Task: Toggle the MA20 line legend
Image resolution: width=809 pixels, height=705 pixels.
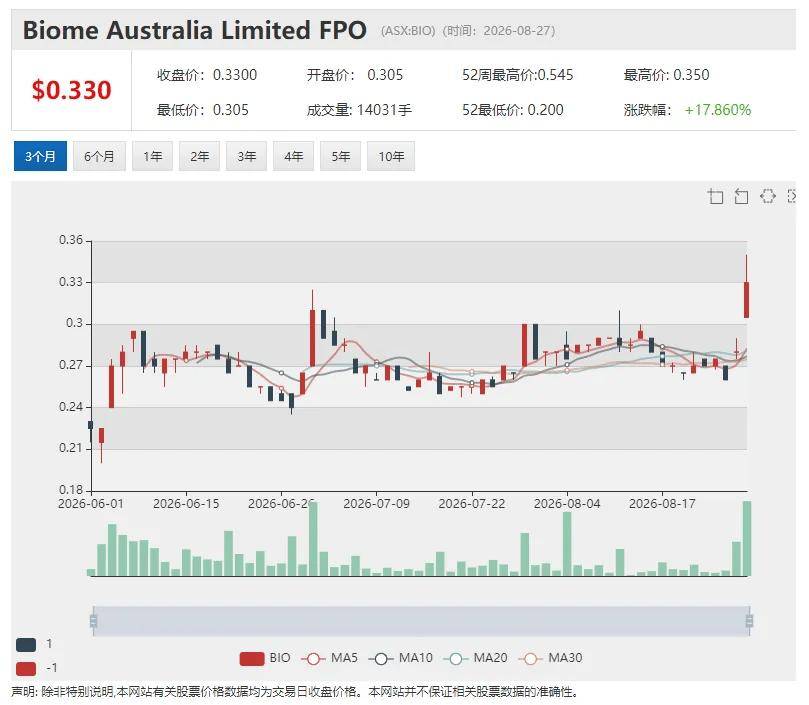Action: point(475,658)
